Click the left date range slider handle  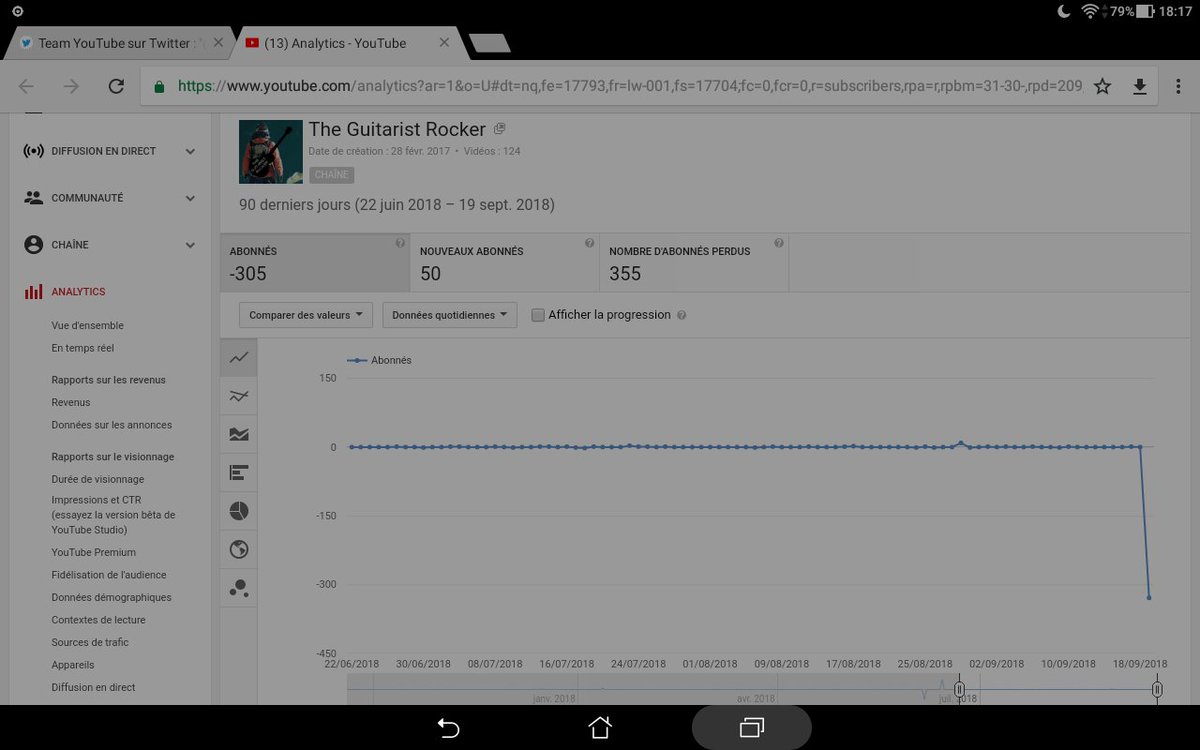[x=959, y=689]
